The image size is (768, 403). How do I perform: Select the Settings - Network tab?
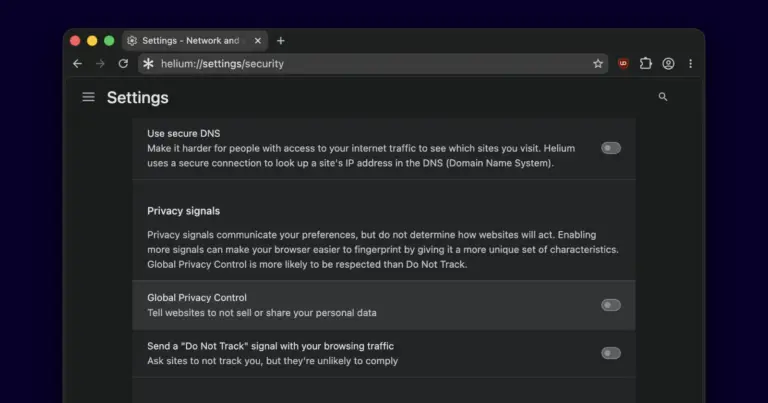tap(195, 41)
